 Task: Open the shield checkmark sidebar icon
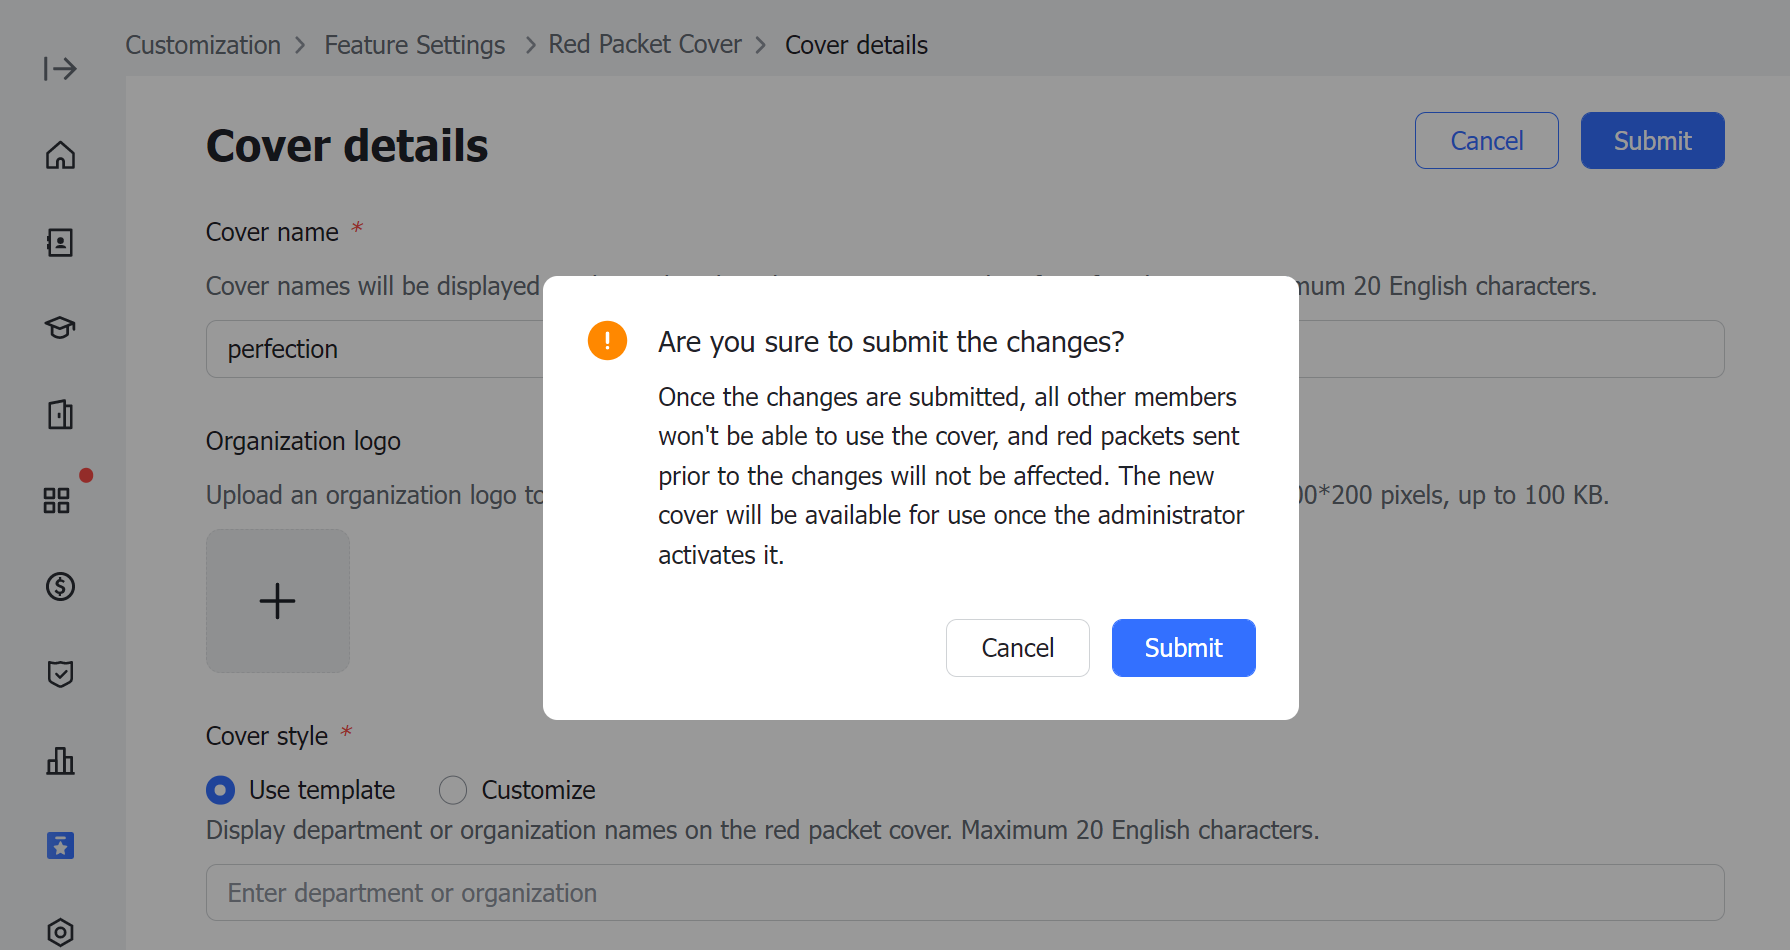[60, 673]
